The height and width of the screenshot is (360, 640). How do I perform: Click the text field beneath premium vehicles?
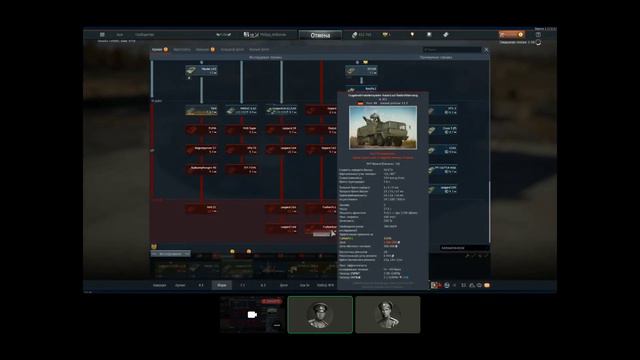[464, 248]
